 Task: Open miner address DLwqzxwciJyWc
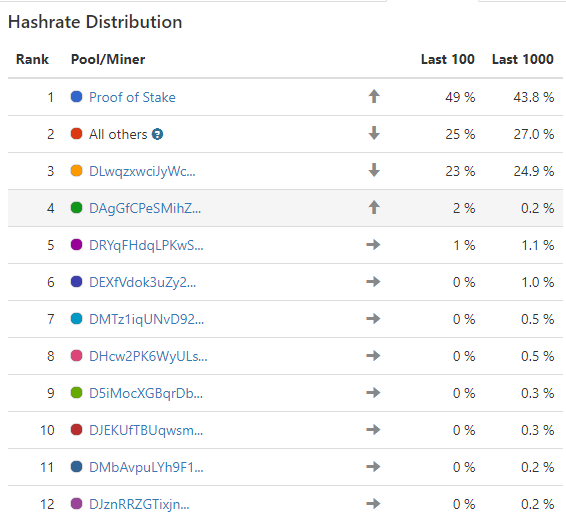(142, 171)
